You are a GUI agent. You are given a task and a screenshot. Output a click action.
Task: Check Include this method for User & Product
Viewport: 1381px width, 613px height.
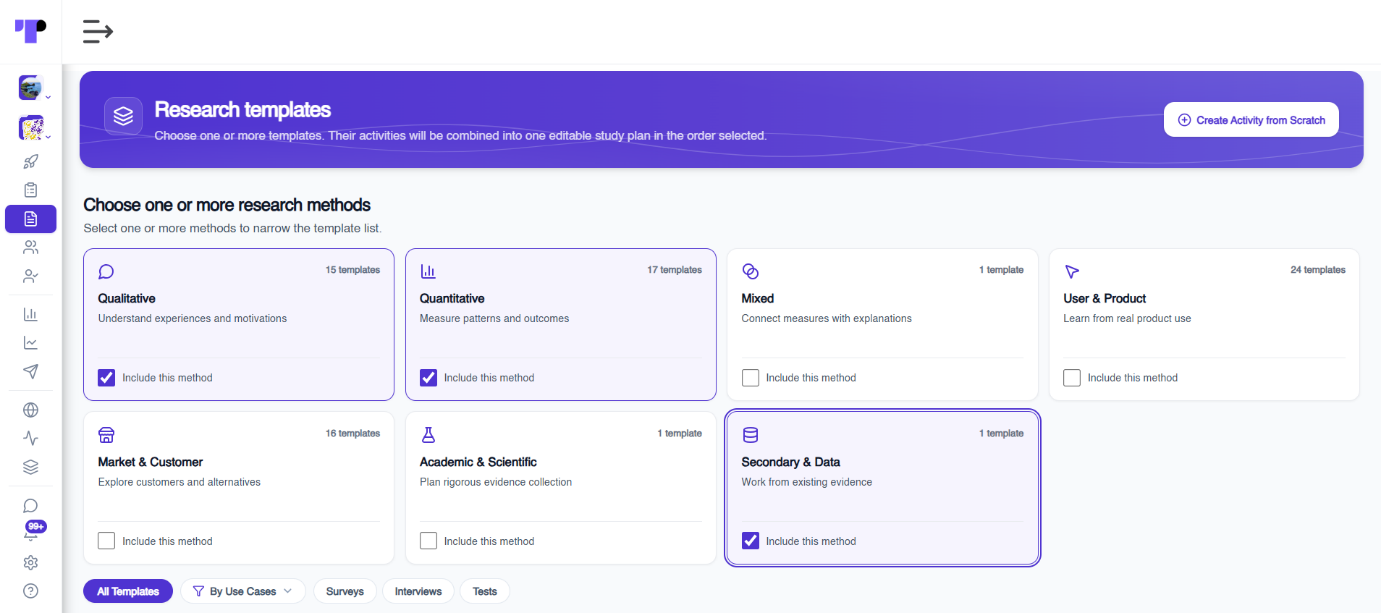click(1072, 378)
